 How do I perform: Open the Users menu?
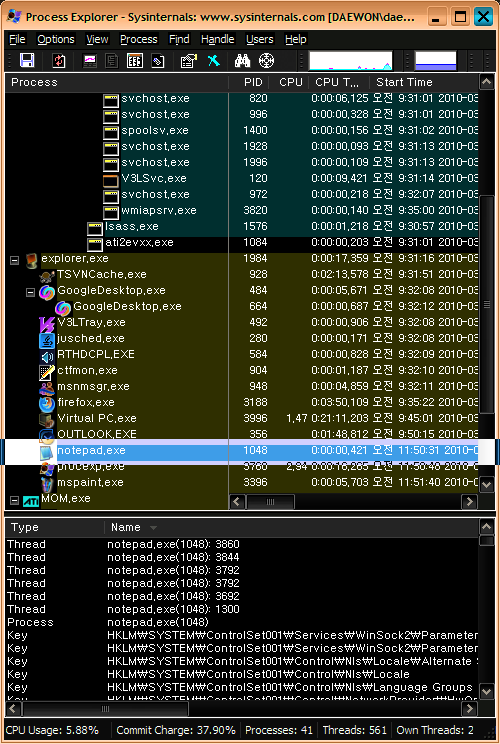[259, 39]
